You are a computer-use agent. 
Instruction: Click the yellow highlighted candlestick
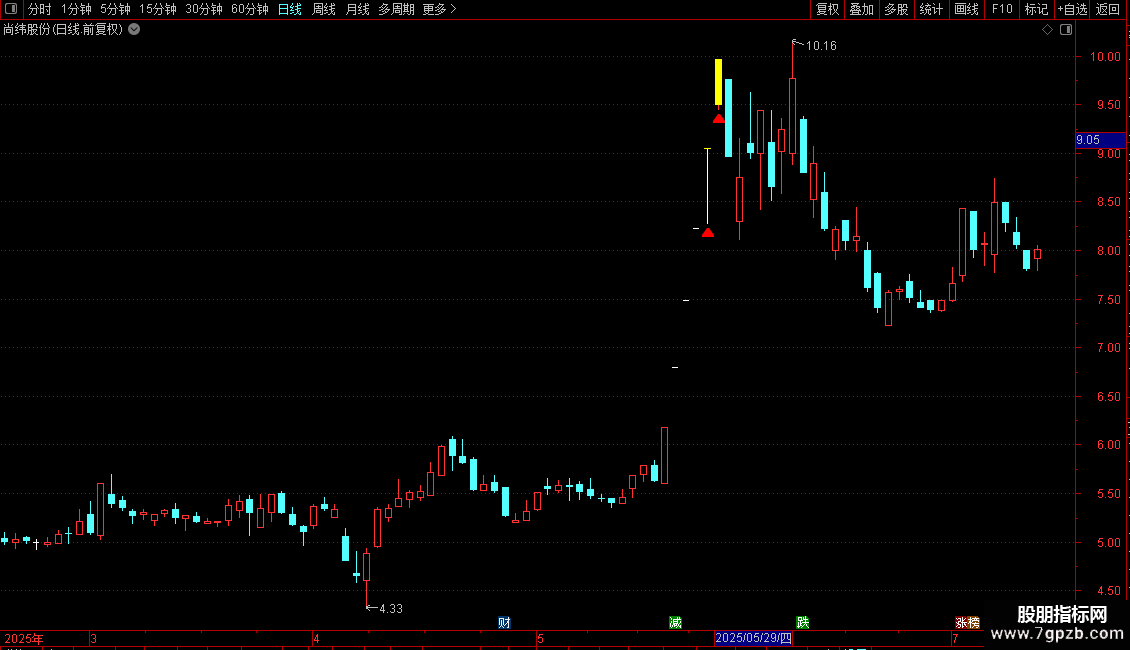click(719, 82)
